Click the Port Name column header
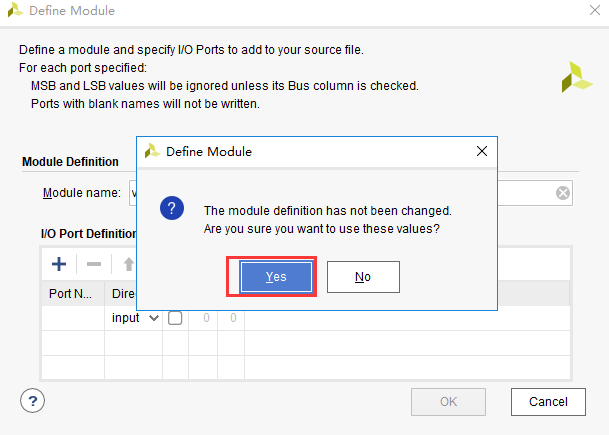The height and width of the screenshot is (435, 609). click(x=71, y=294)
